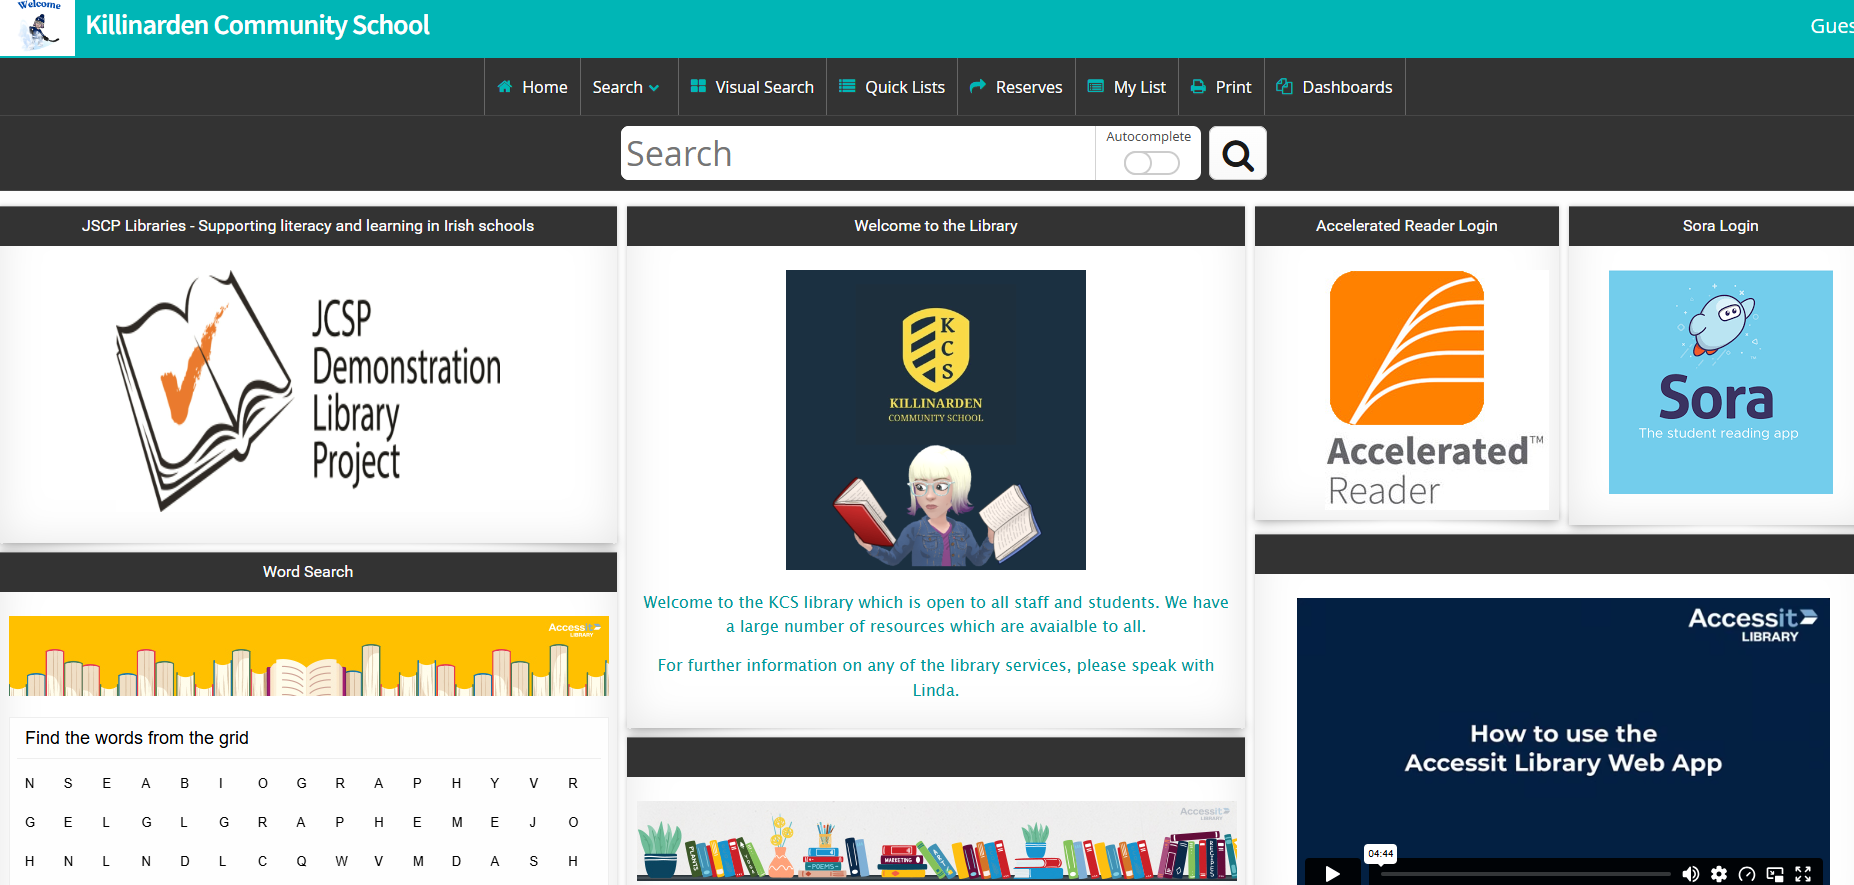Click the school logo beside Killinarden Community School

[37, 27]
